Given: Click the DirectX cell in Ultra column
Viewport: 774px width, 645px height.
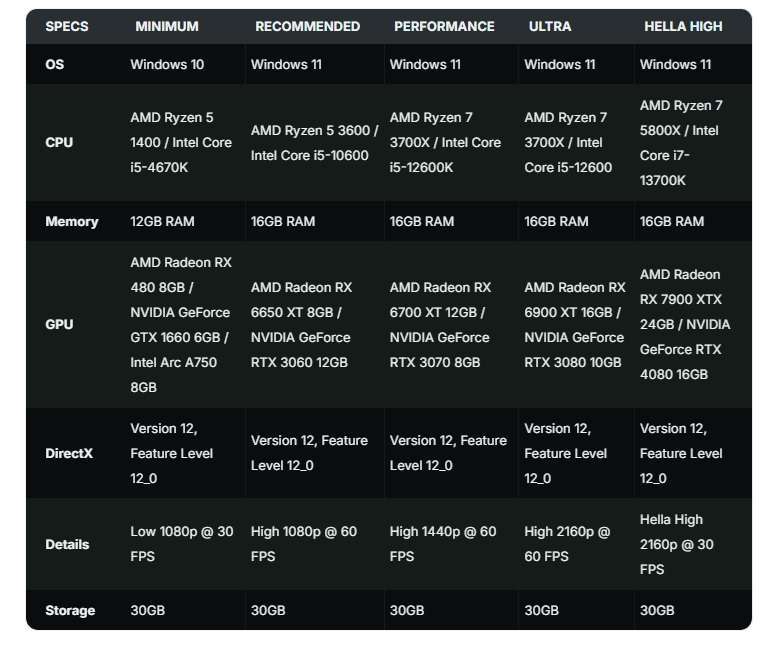Looking at the screenshot, I should pyautogui.click(x=566, y=453).
